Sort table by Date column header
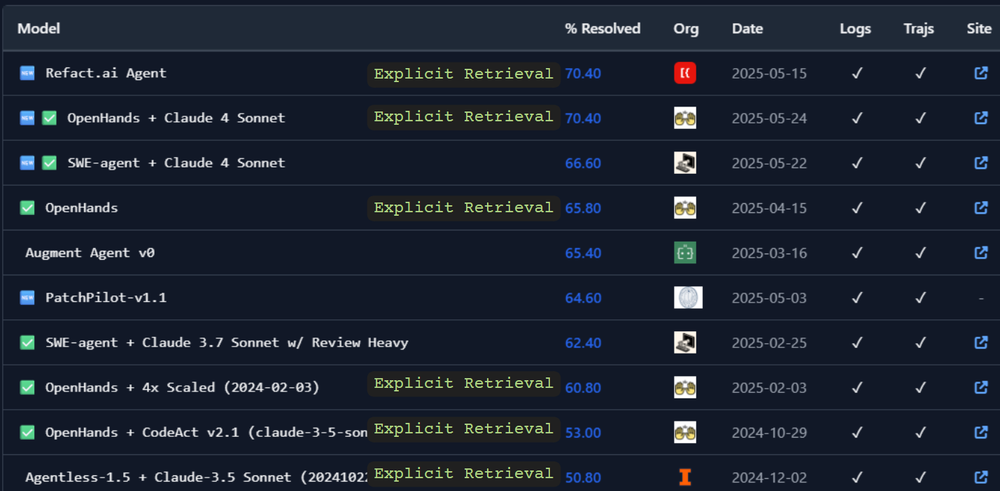Image resolution: width=1000 pixels, height=491 pixels. pyautogui.click(x=747, y=29)
